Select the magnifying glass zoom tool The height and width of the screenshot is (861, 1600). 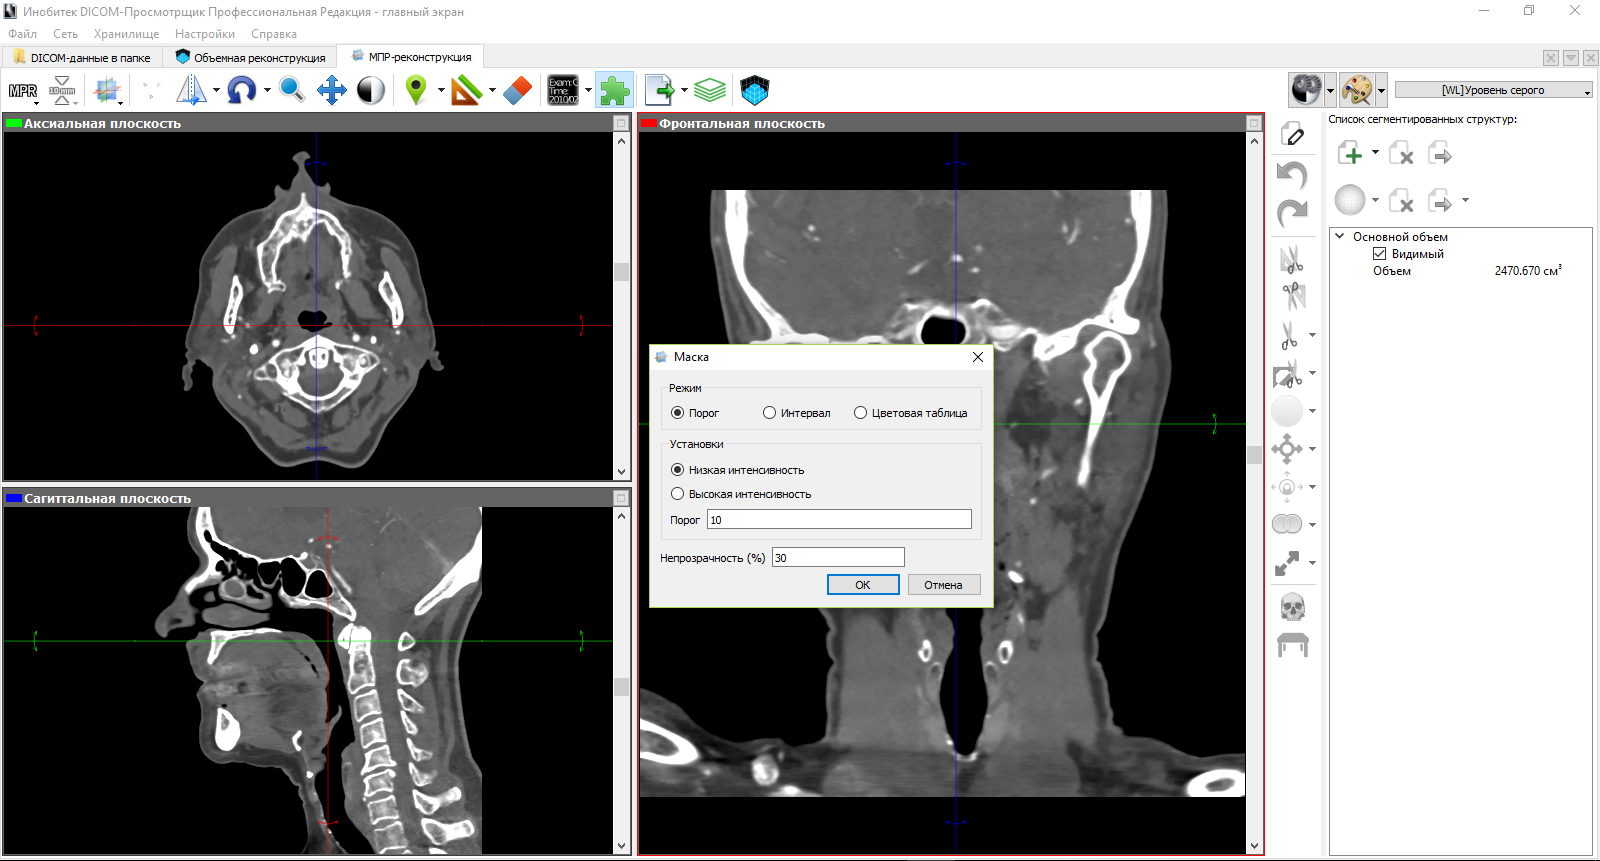[292, 90]
